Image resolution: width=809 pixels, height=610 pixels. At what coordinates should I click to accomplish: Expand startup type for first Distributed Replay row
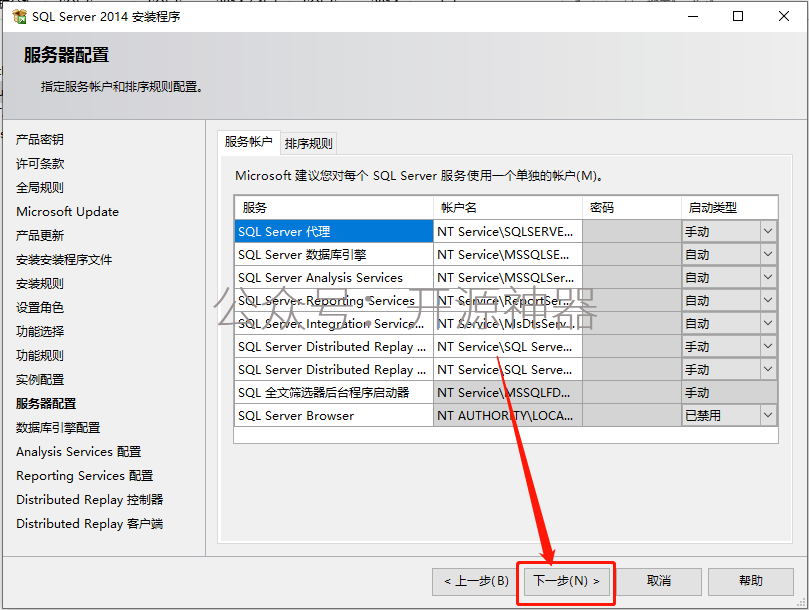(x=768, y=346)
